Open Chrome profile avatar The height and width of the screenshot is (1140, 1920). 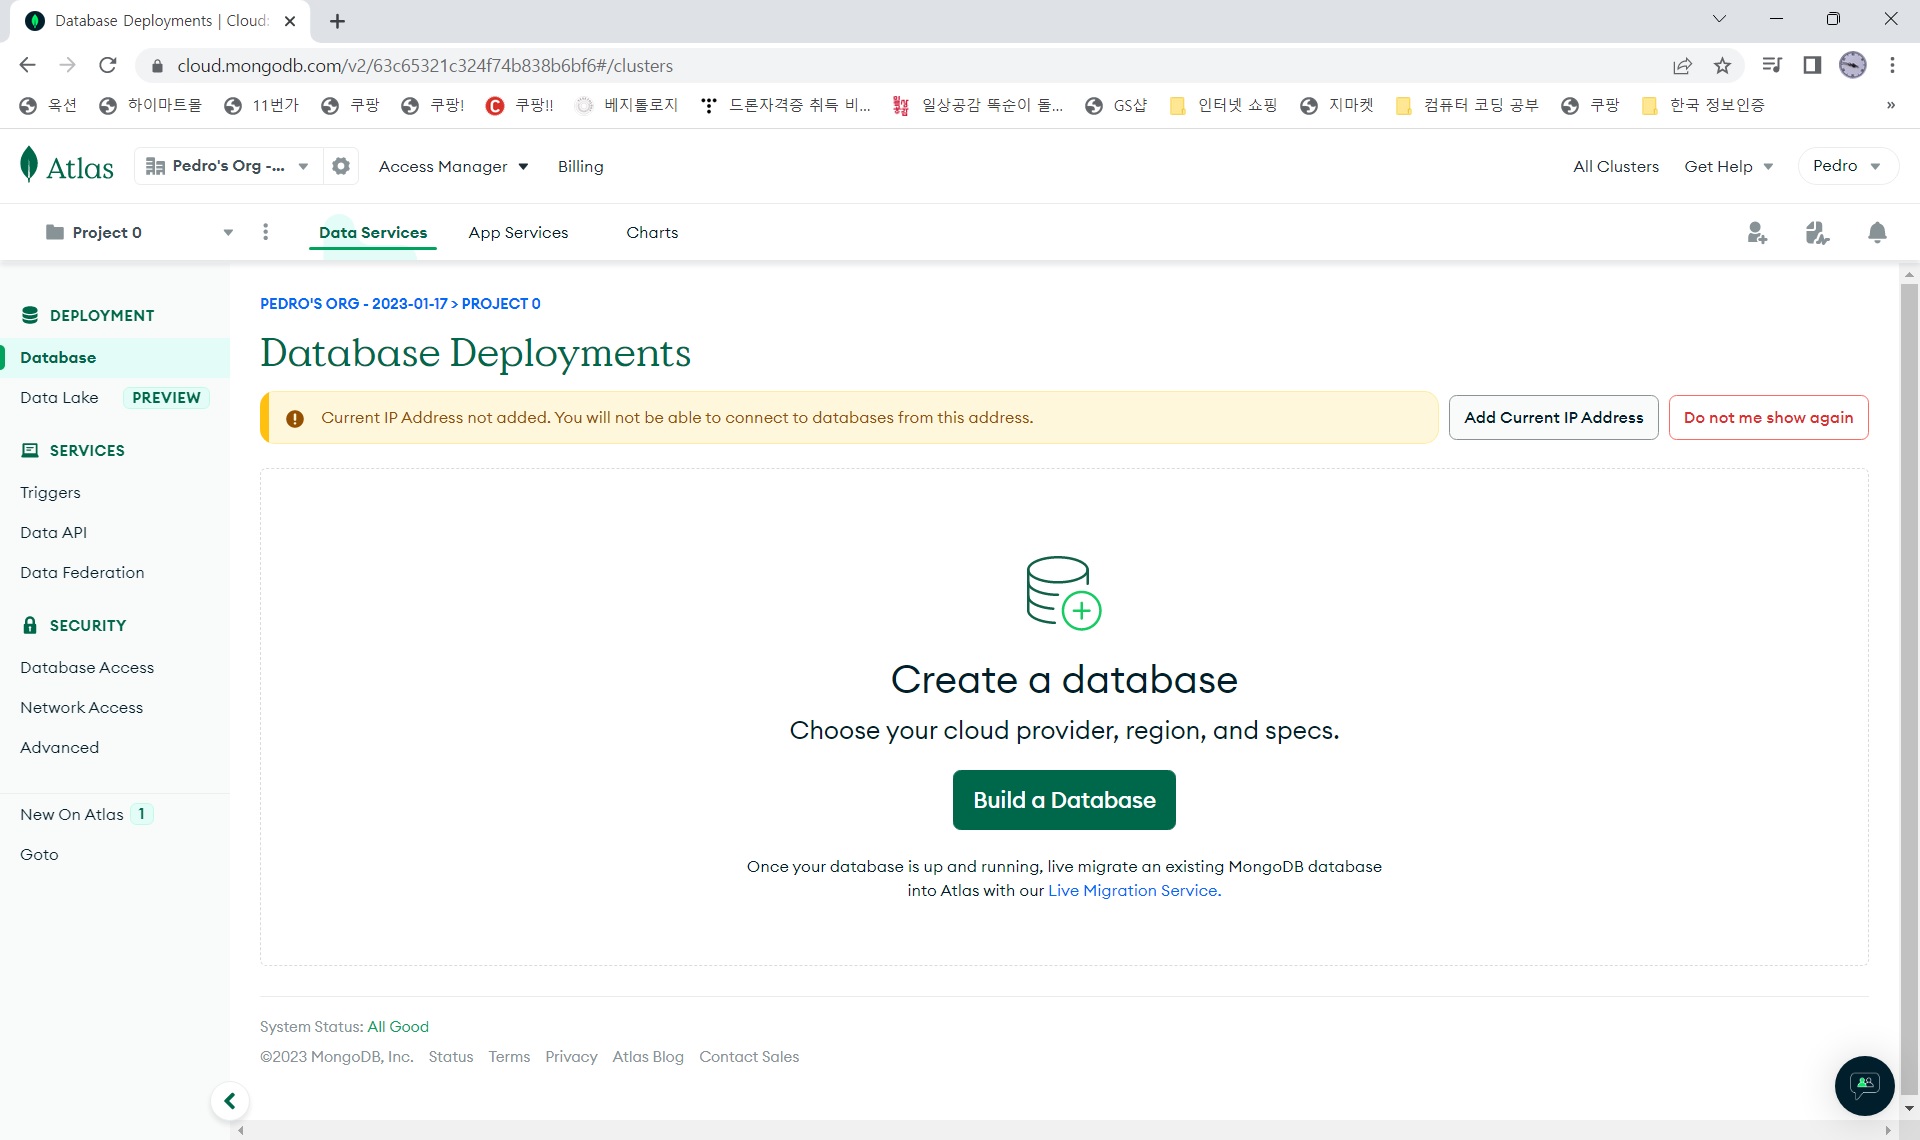1852,65
